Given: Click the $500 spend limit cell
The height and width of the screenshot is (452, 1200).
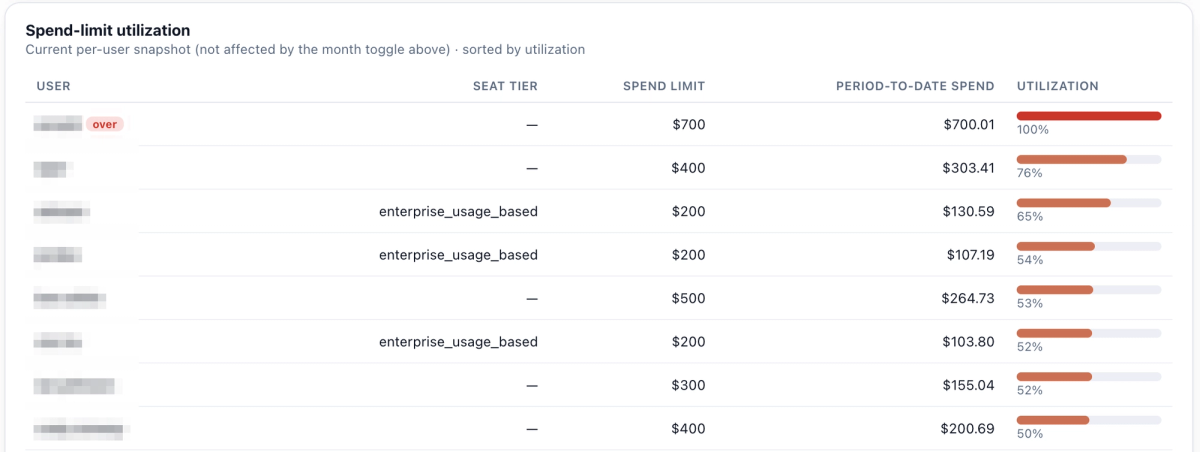Looking at the screenshot, I should pos(688,298).
